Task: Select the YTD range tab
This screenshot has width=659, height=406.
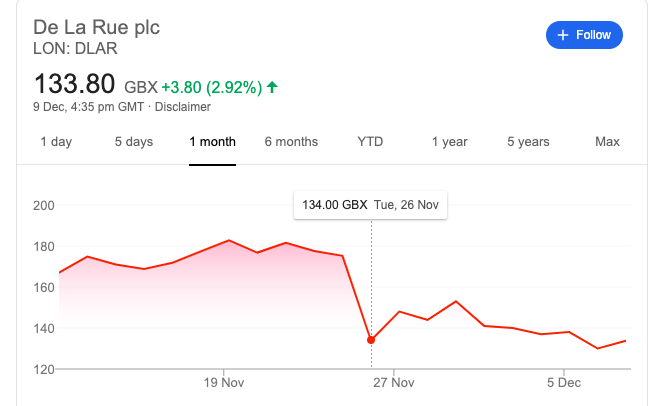Action: click(x=370, y=142)
